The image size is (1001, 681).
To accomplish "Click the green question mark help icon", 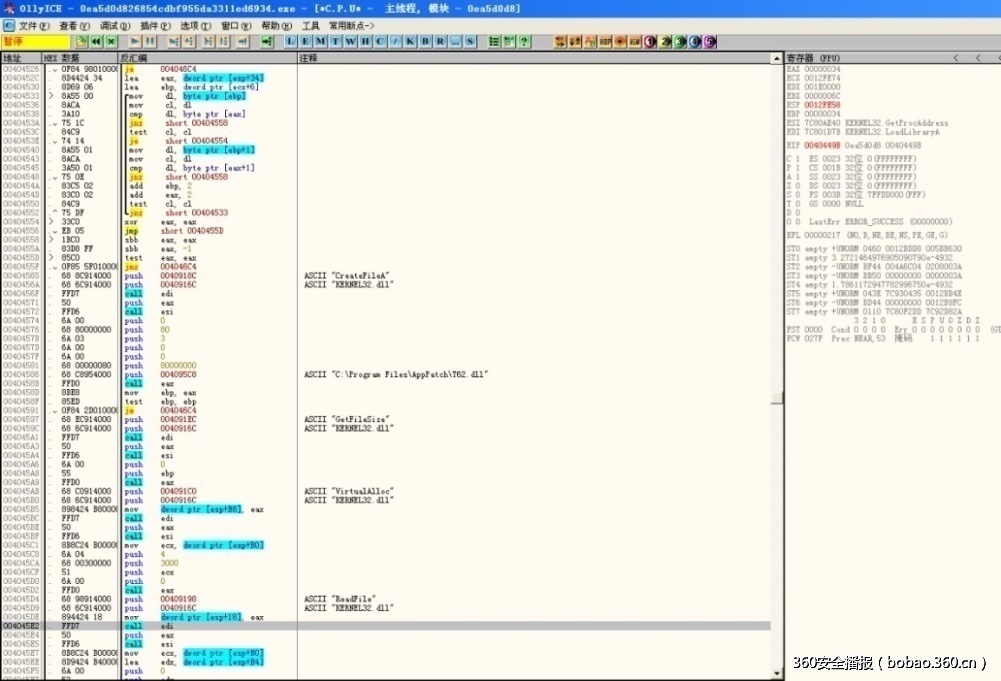I will 524,41.
